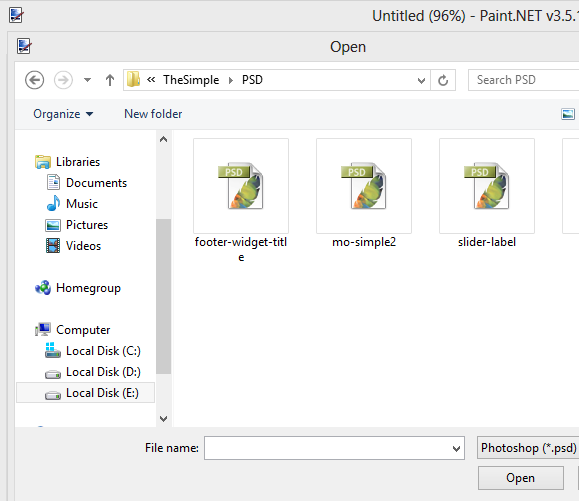Click the navigation pane scrollbar thumb
This screenshot has width=579, height=501.
click(163, 296)
